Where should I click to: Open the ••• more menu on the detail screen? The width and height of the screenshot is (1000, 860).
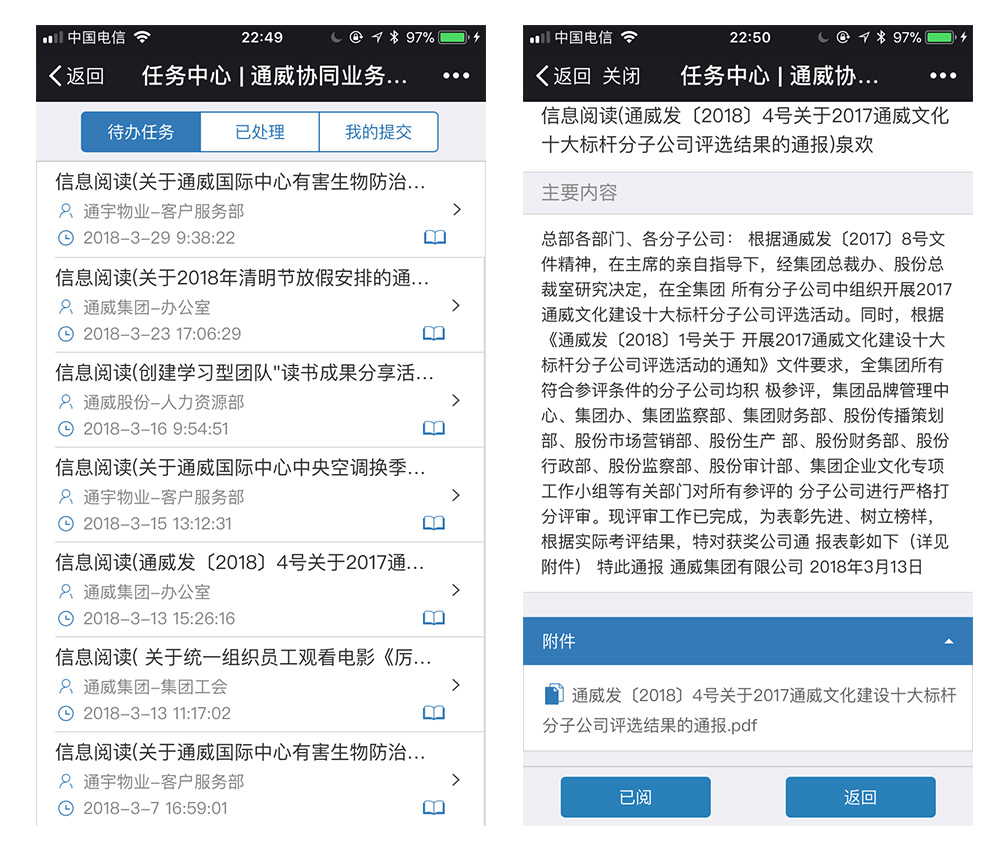click(x=943, y=76)
